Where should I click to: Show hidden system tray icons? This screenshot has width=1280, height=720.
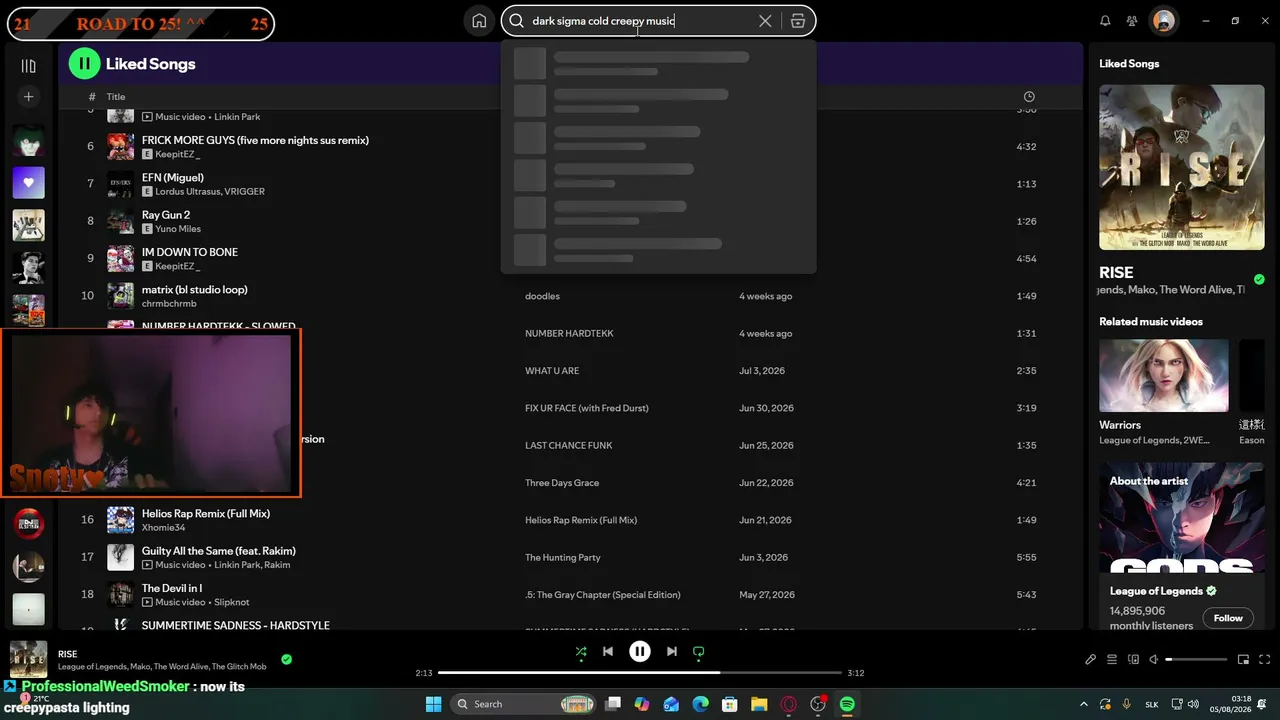[1084, 704]
